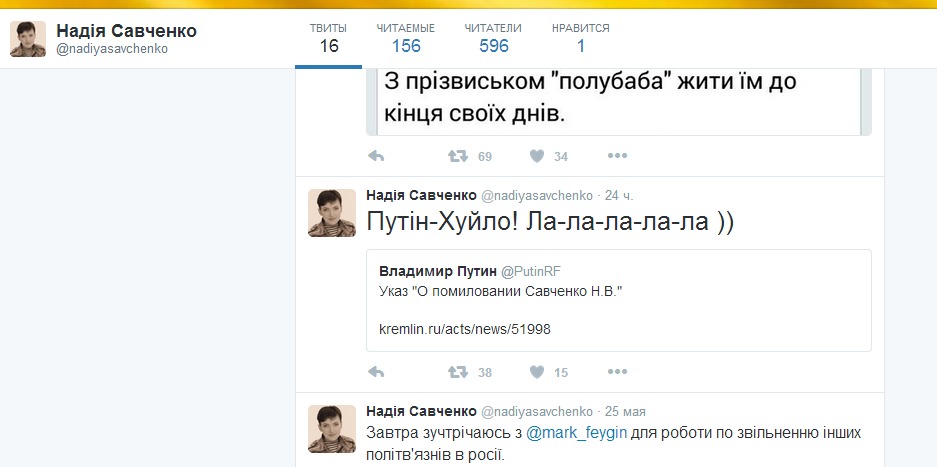Retweet the tweet with 38 retweets
Viewport: 937px width, 467px height.
coord(458,372)
